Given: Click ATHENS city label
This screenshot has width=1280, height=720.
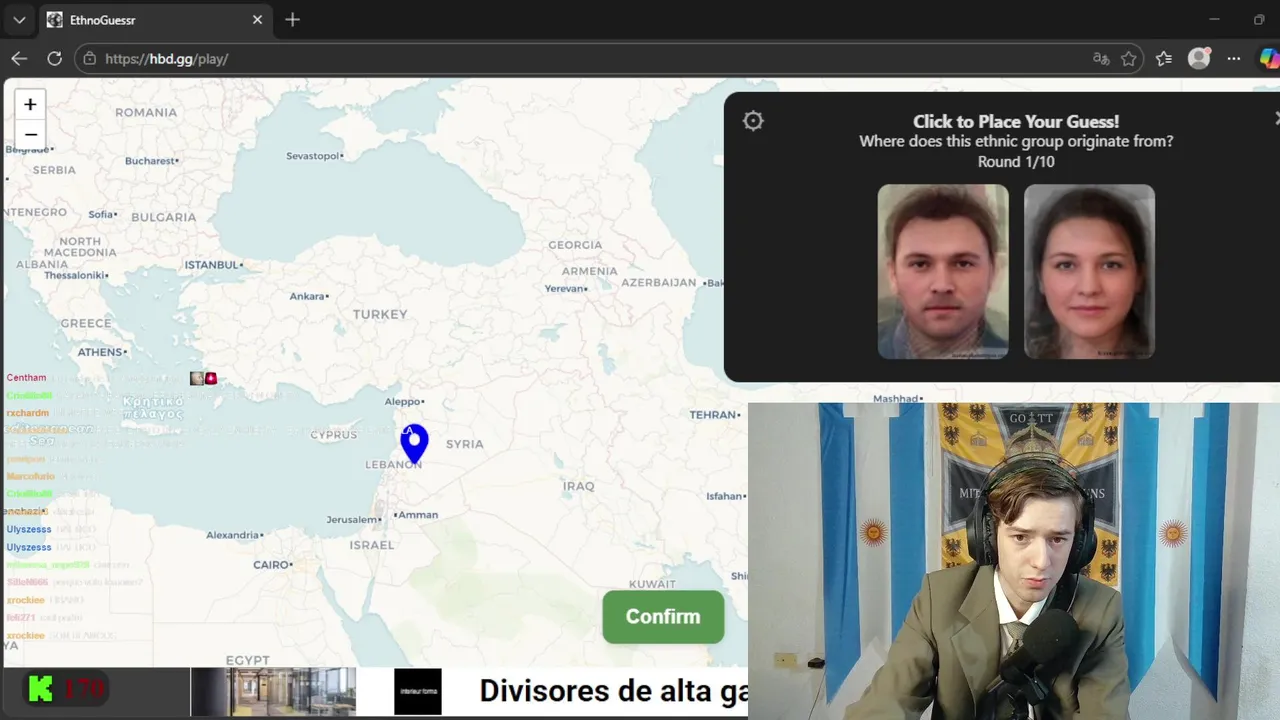Looking at the screenshot, I should pyautogui.click(x=100, y=352).
